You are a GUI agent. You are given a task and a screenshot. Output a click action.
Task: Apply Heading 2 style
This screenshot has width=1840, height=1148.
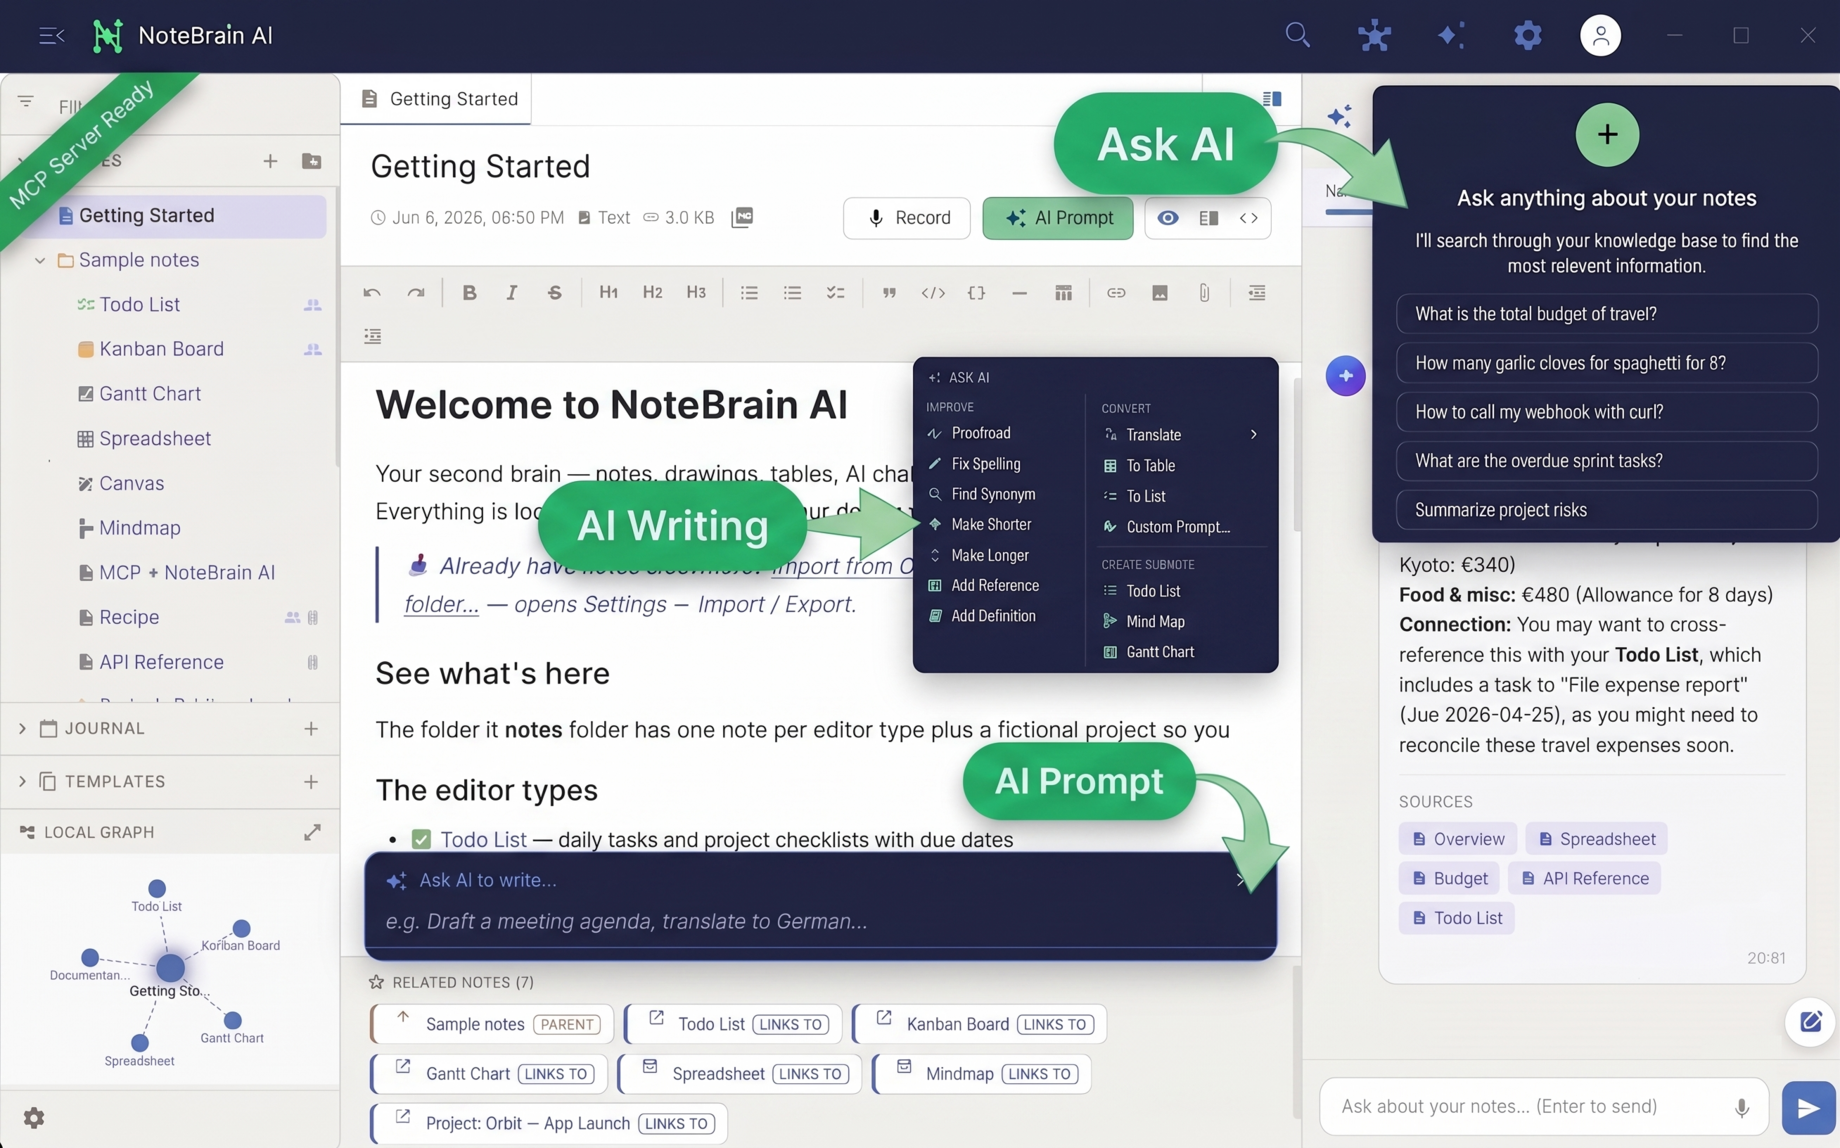point(652,293)
